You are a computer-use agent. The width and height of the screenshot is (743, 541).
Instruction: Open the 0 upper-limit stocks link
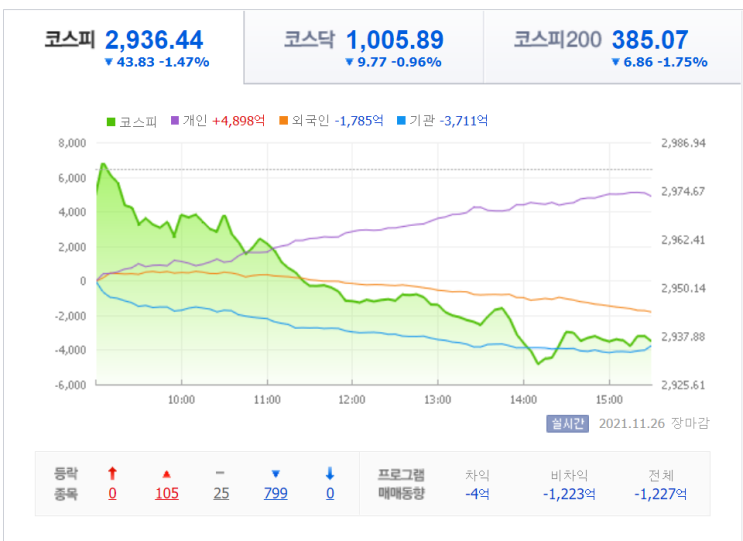[112, 493]
